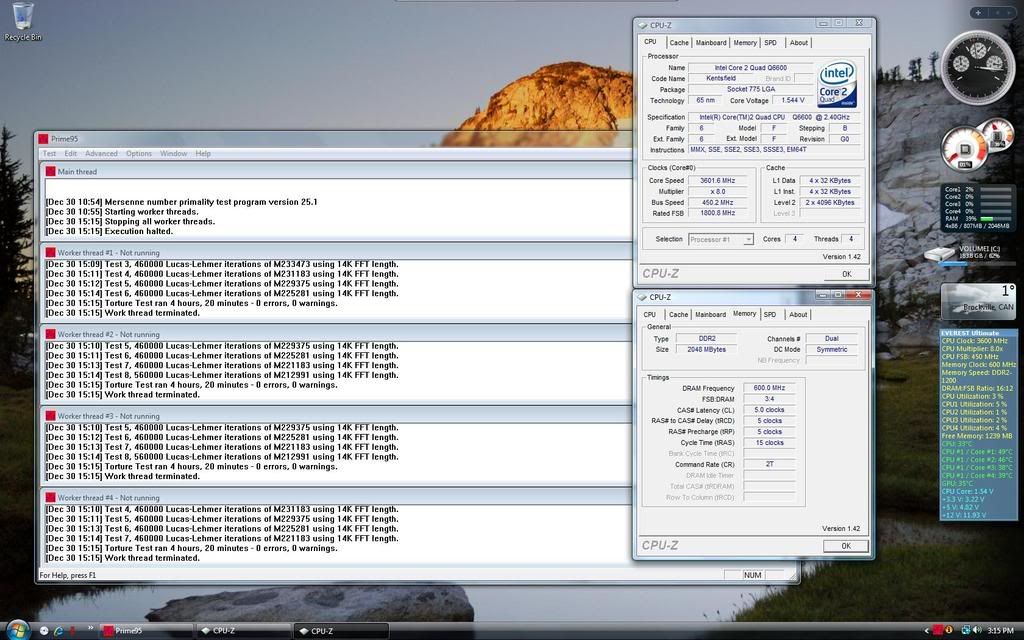
Task: Click NUM indicator in Prime95 status bar
Action: coord(752,575)
